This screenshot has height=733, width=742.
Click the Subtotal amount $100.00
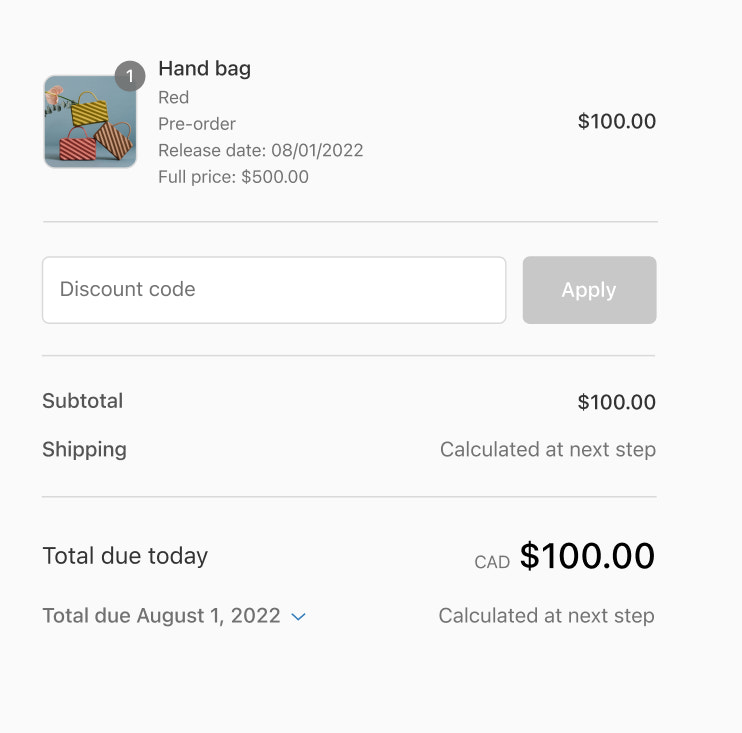(616, 403)
